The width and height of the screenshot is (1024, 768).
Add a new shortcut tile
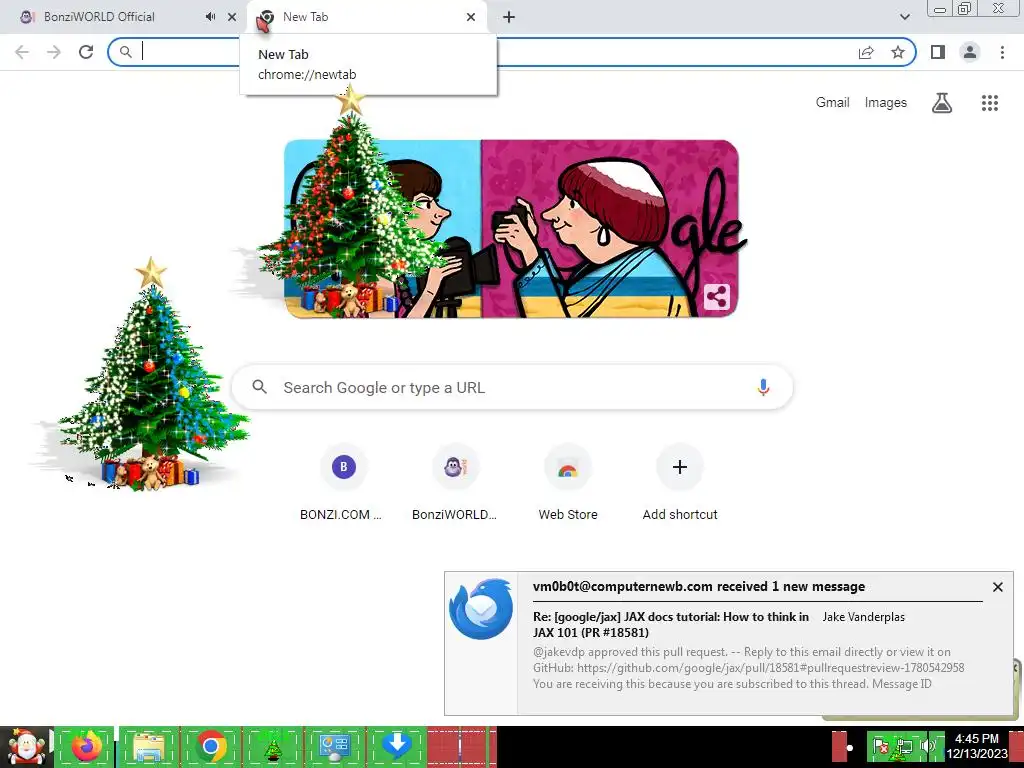(680, 483)
